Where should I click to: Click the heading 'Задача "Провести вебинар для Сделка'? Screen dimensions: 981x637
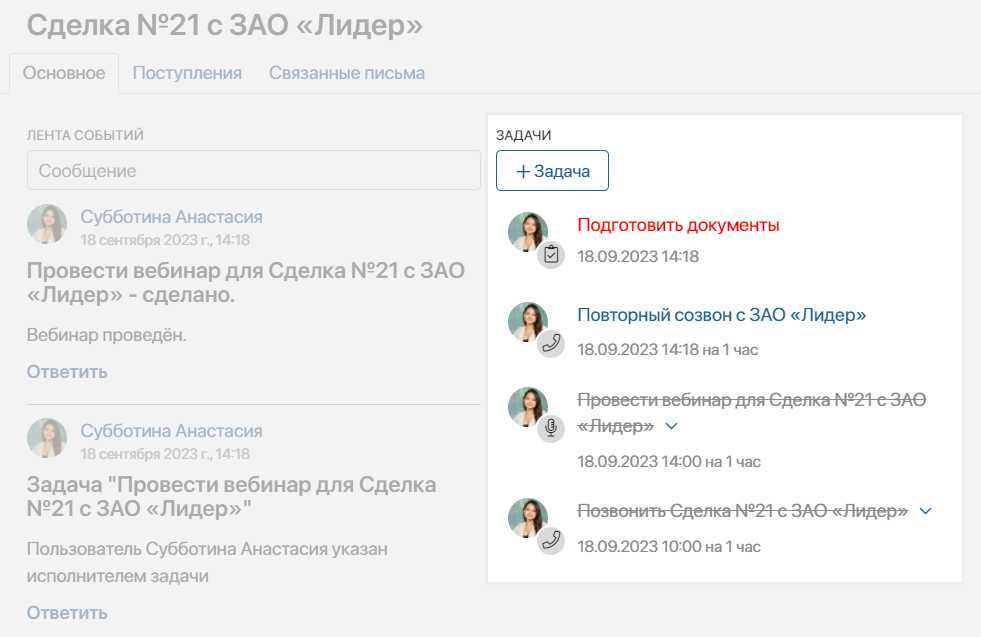pos(231,496)
